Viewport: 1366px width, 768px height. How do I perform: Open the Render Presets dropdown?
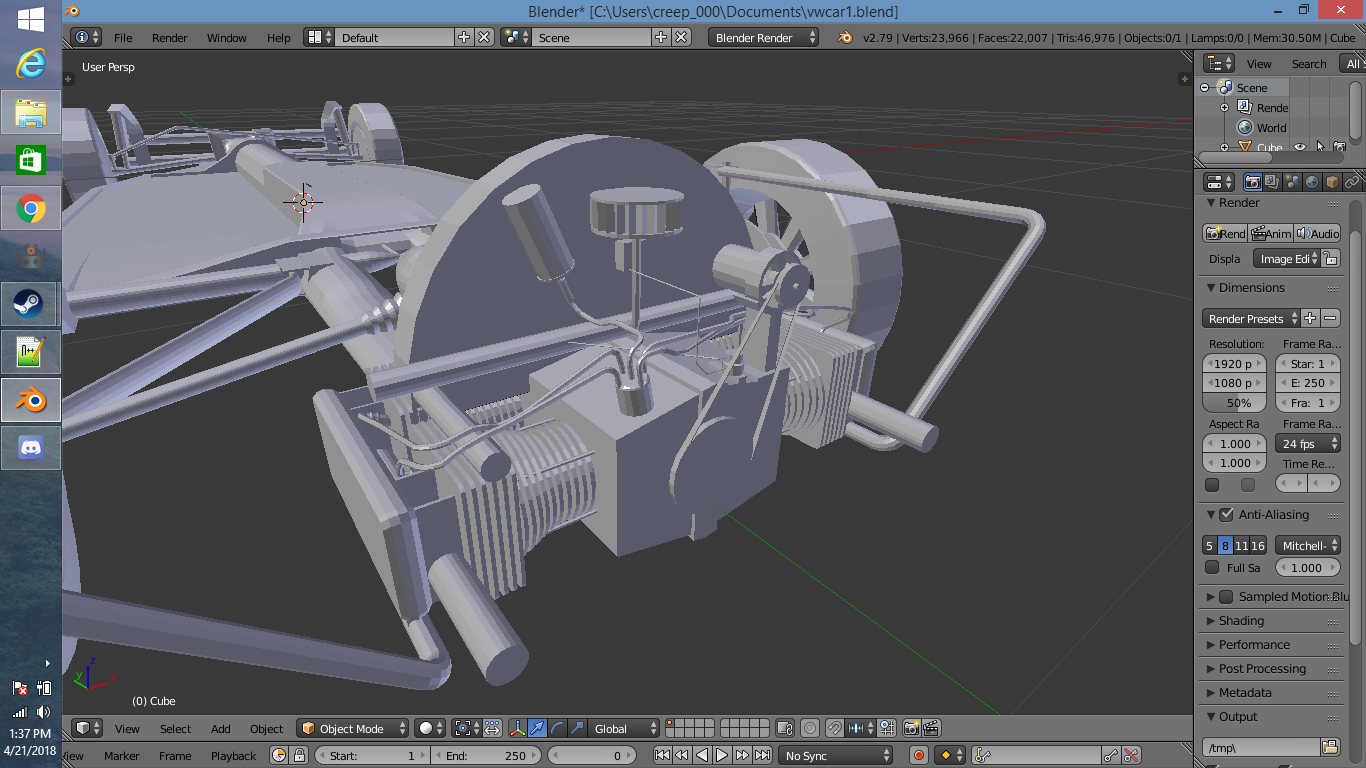click(1251, 319)
